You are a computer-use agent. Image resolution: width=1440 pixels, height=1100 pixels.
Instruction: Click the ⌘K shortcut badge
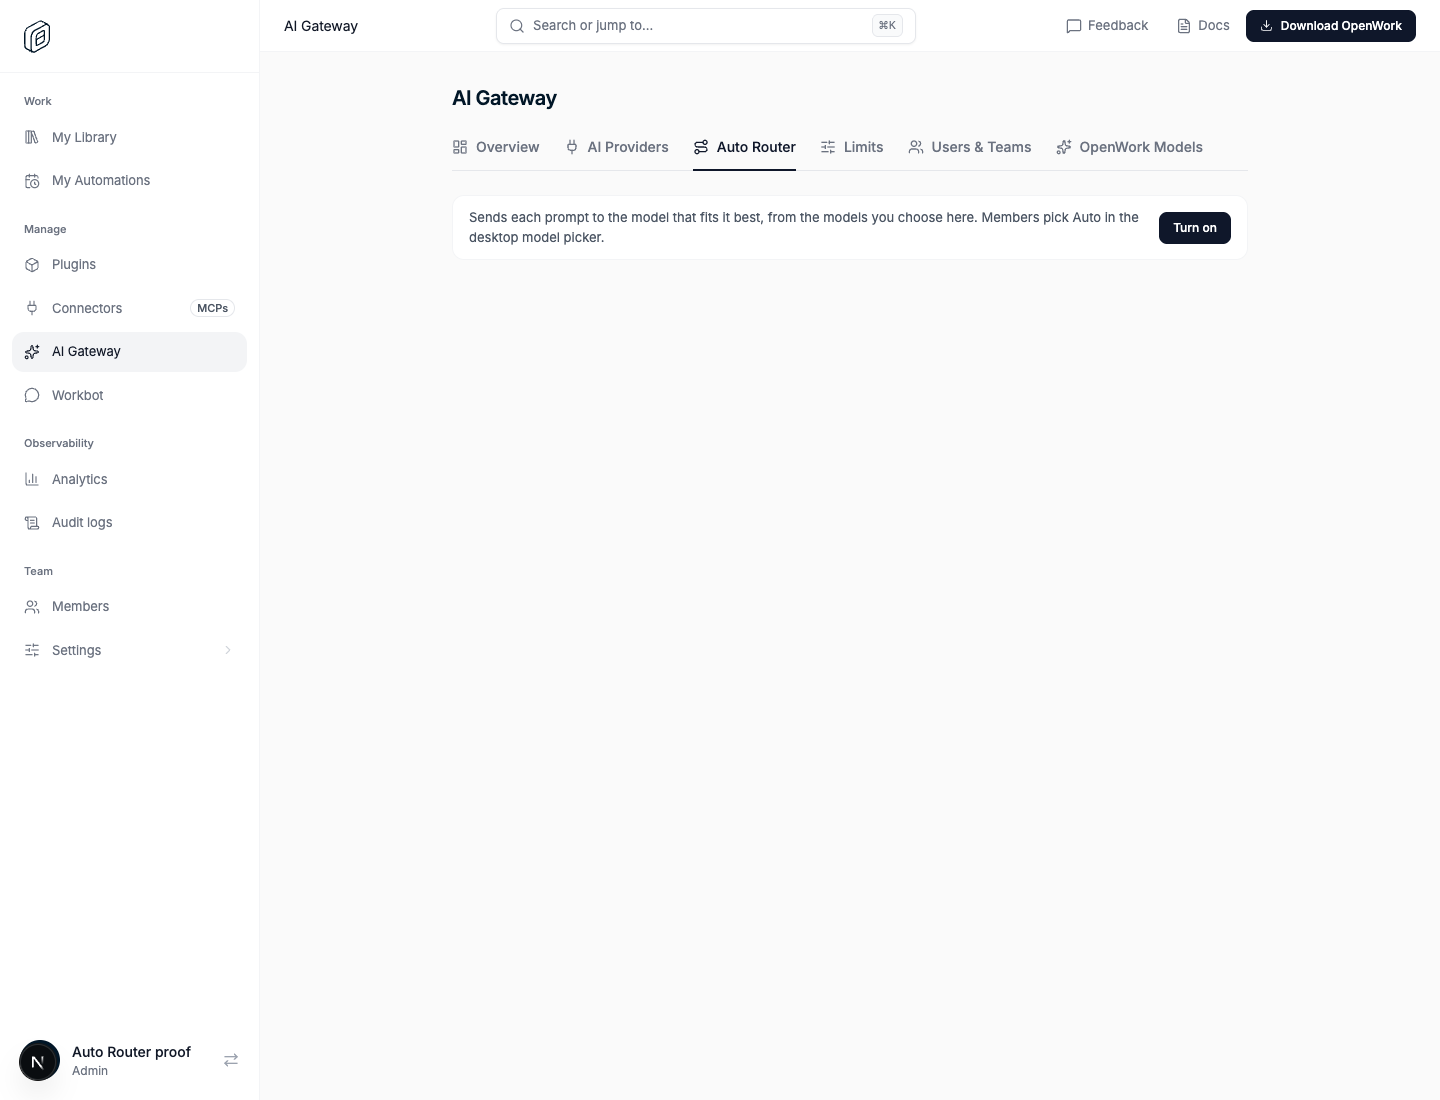click(887, 26)
